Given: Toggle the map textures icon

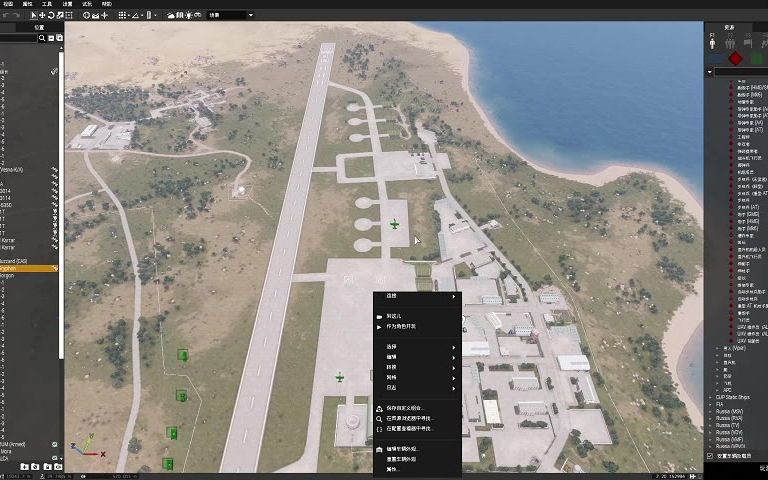Looking at the screenshot, I should [180, 15].
